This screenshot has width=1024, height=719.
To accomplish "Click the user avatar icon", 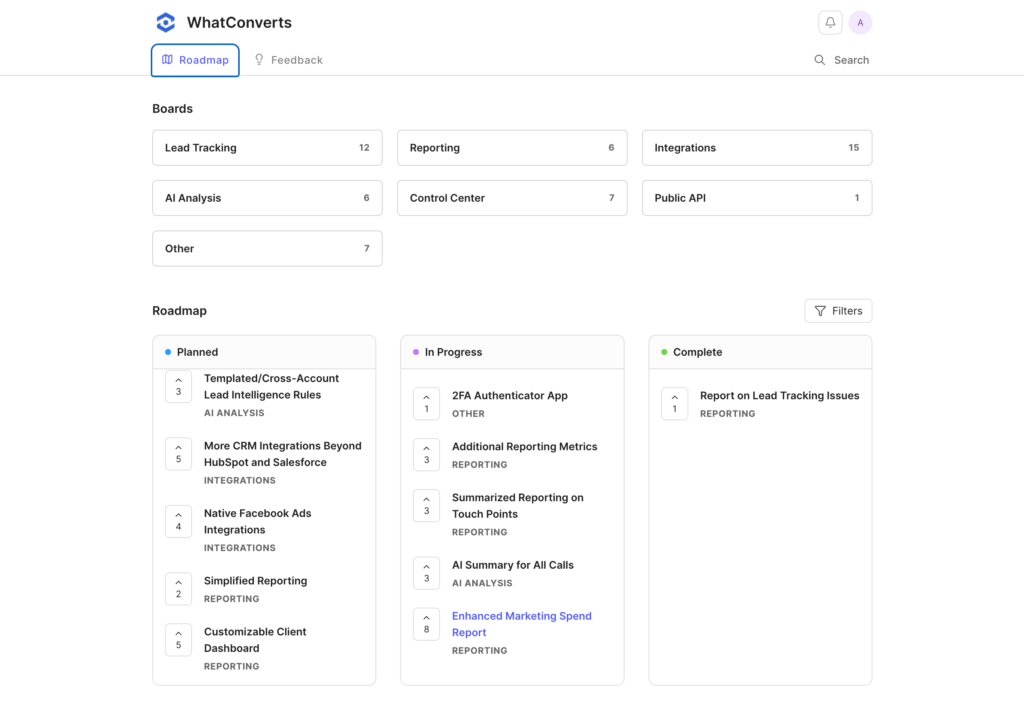I will point(861,22).
